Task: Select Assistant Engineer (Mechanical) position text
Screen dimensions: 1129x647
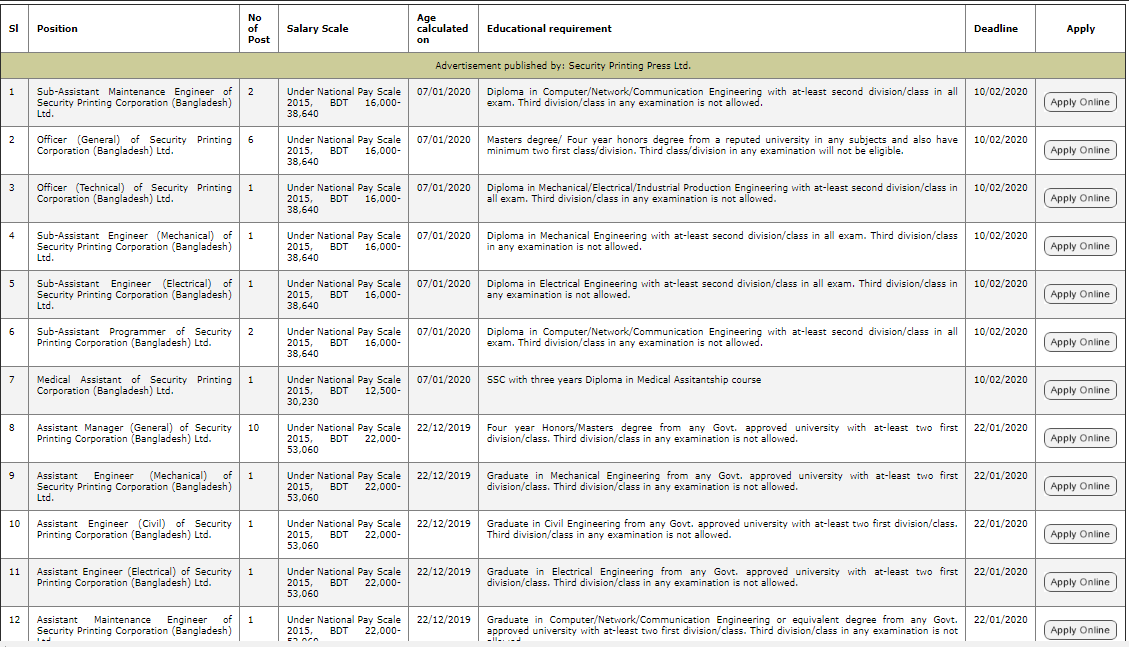Action: 134,487
